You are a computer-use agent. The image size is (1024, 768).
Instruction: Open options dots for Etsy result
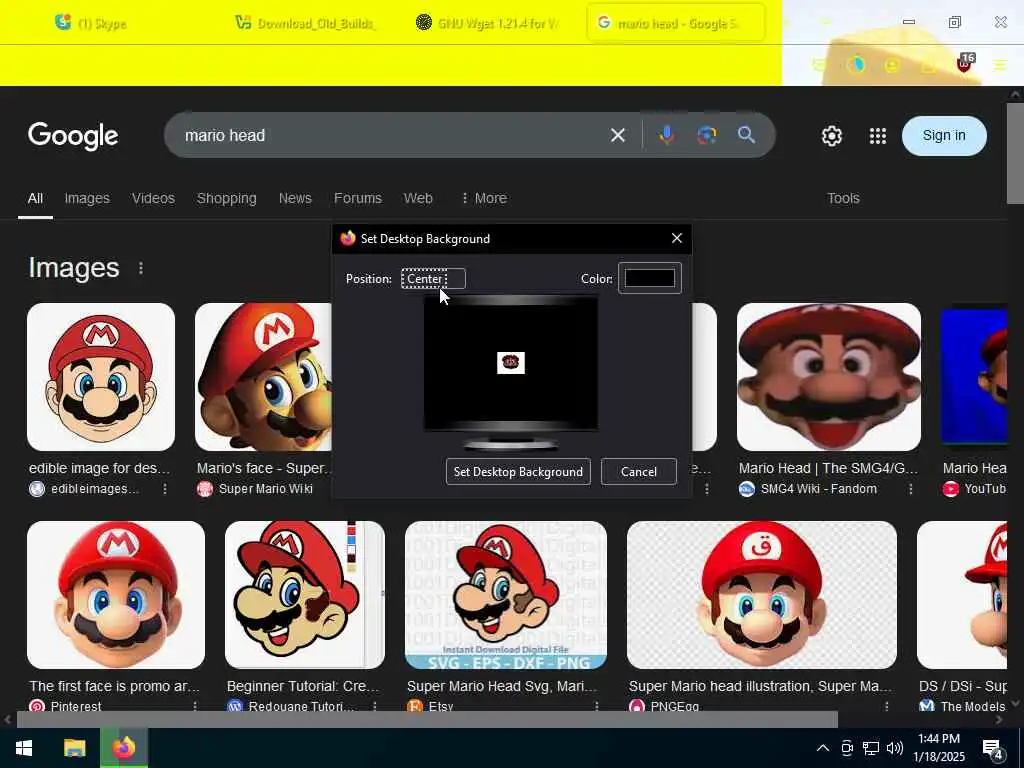[x=596, y=706]
